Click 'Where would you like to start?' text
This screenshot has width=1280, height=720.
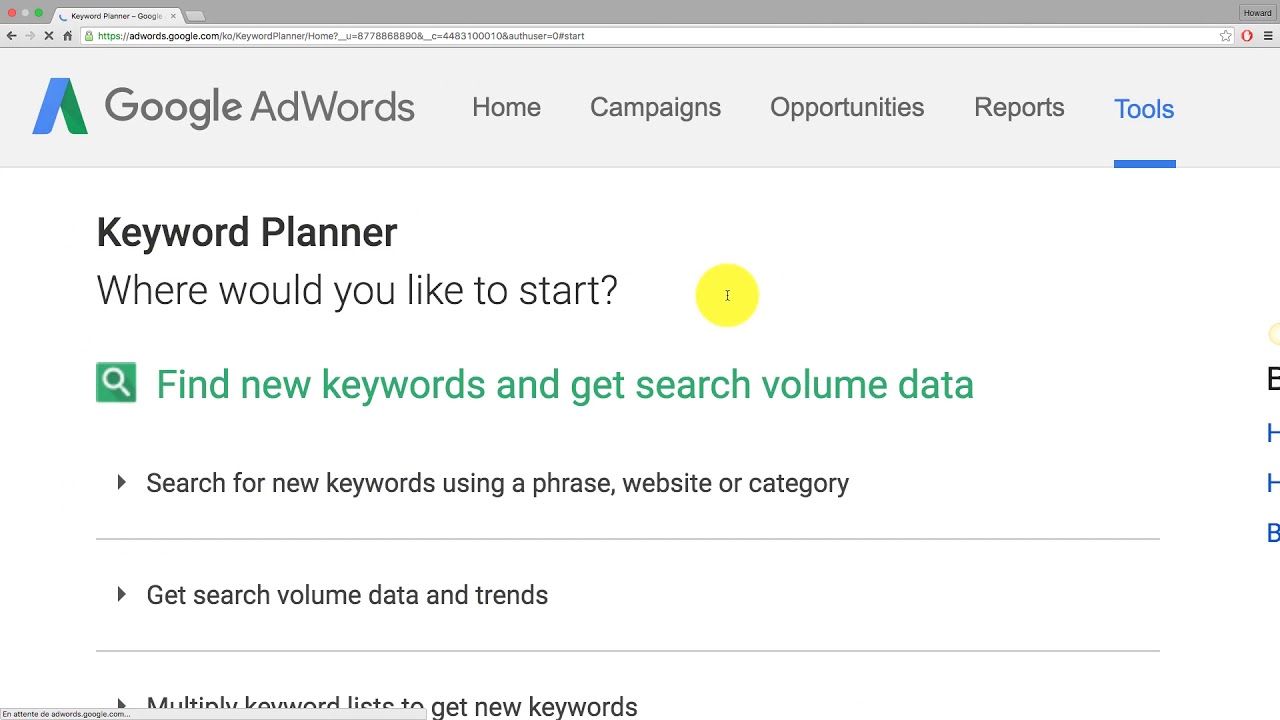357,291
